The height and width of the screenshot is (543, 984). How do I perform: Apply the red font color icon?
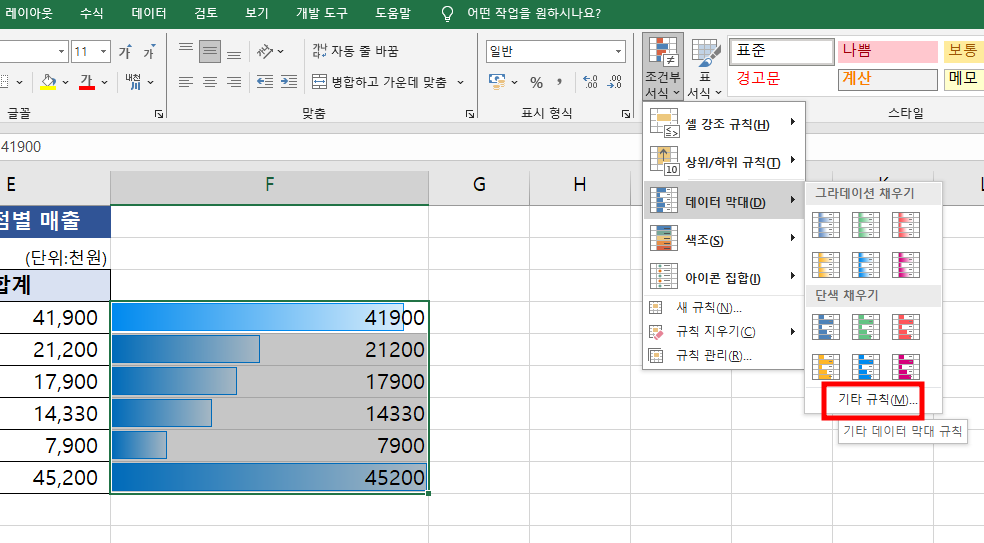click(87, 82)
